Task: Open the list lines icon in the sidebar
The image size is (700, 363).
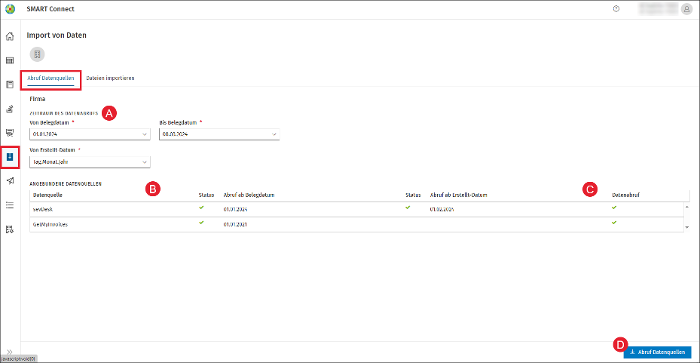Action: point(10,205)
